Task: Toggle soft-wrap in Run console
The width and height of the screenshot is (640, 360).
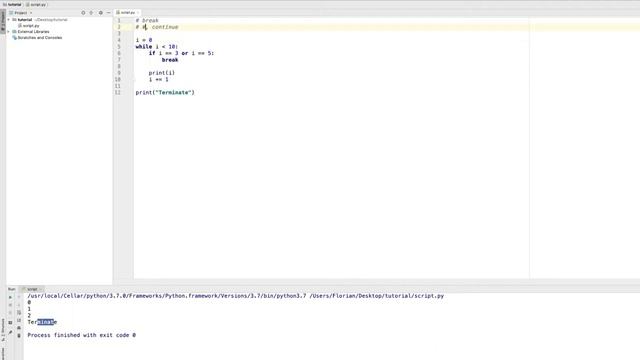Action: (x=19, y=313)
